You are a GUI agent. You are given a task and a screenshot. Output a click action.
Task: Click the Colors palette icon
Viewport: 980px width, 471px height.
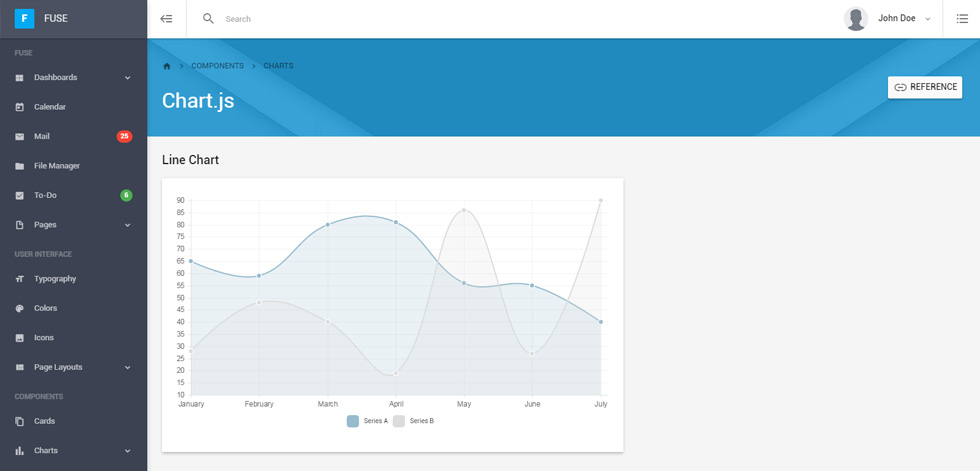pos(19,309)
